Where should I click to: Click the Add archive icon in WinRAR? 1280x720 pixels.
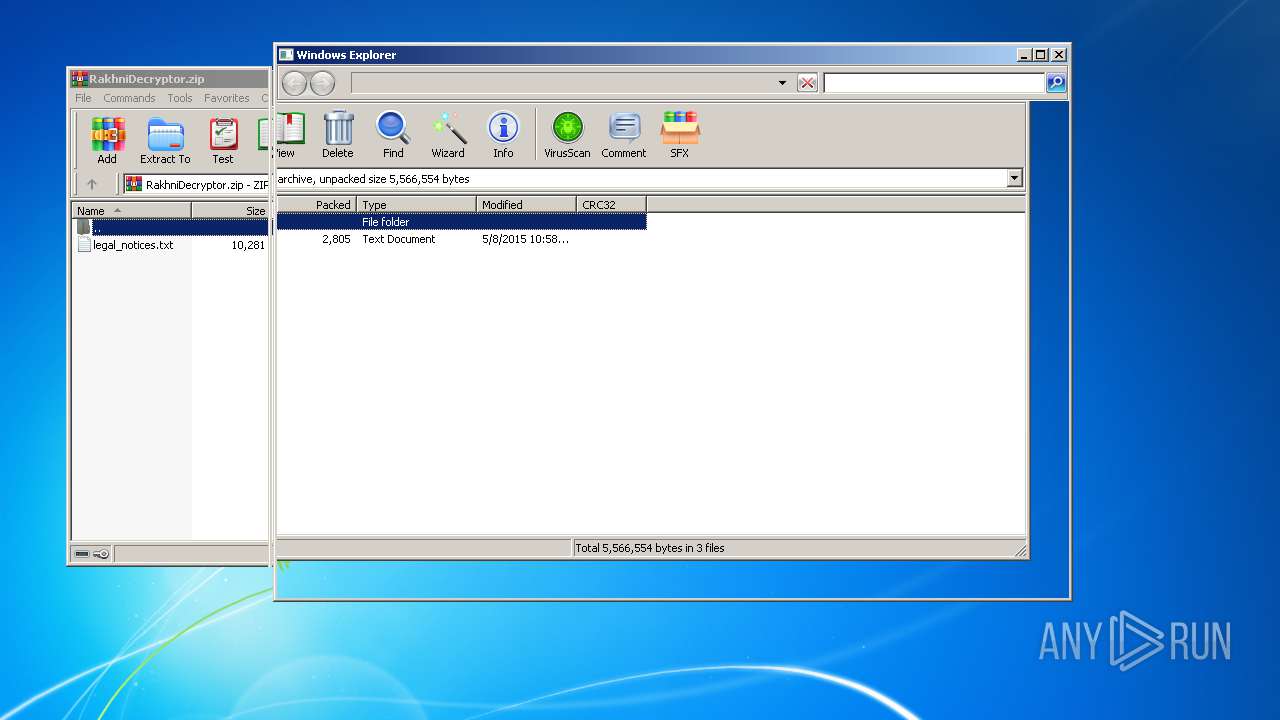107,134
